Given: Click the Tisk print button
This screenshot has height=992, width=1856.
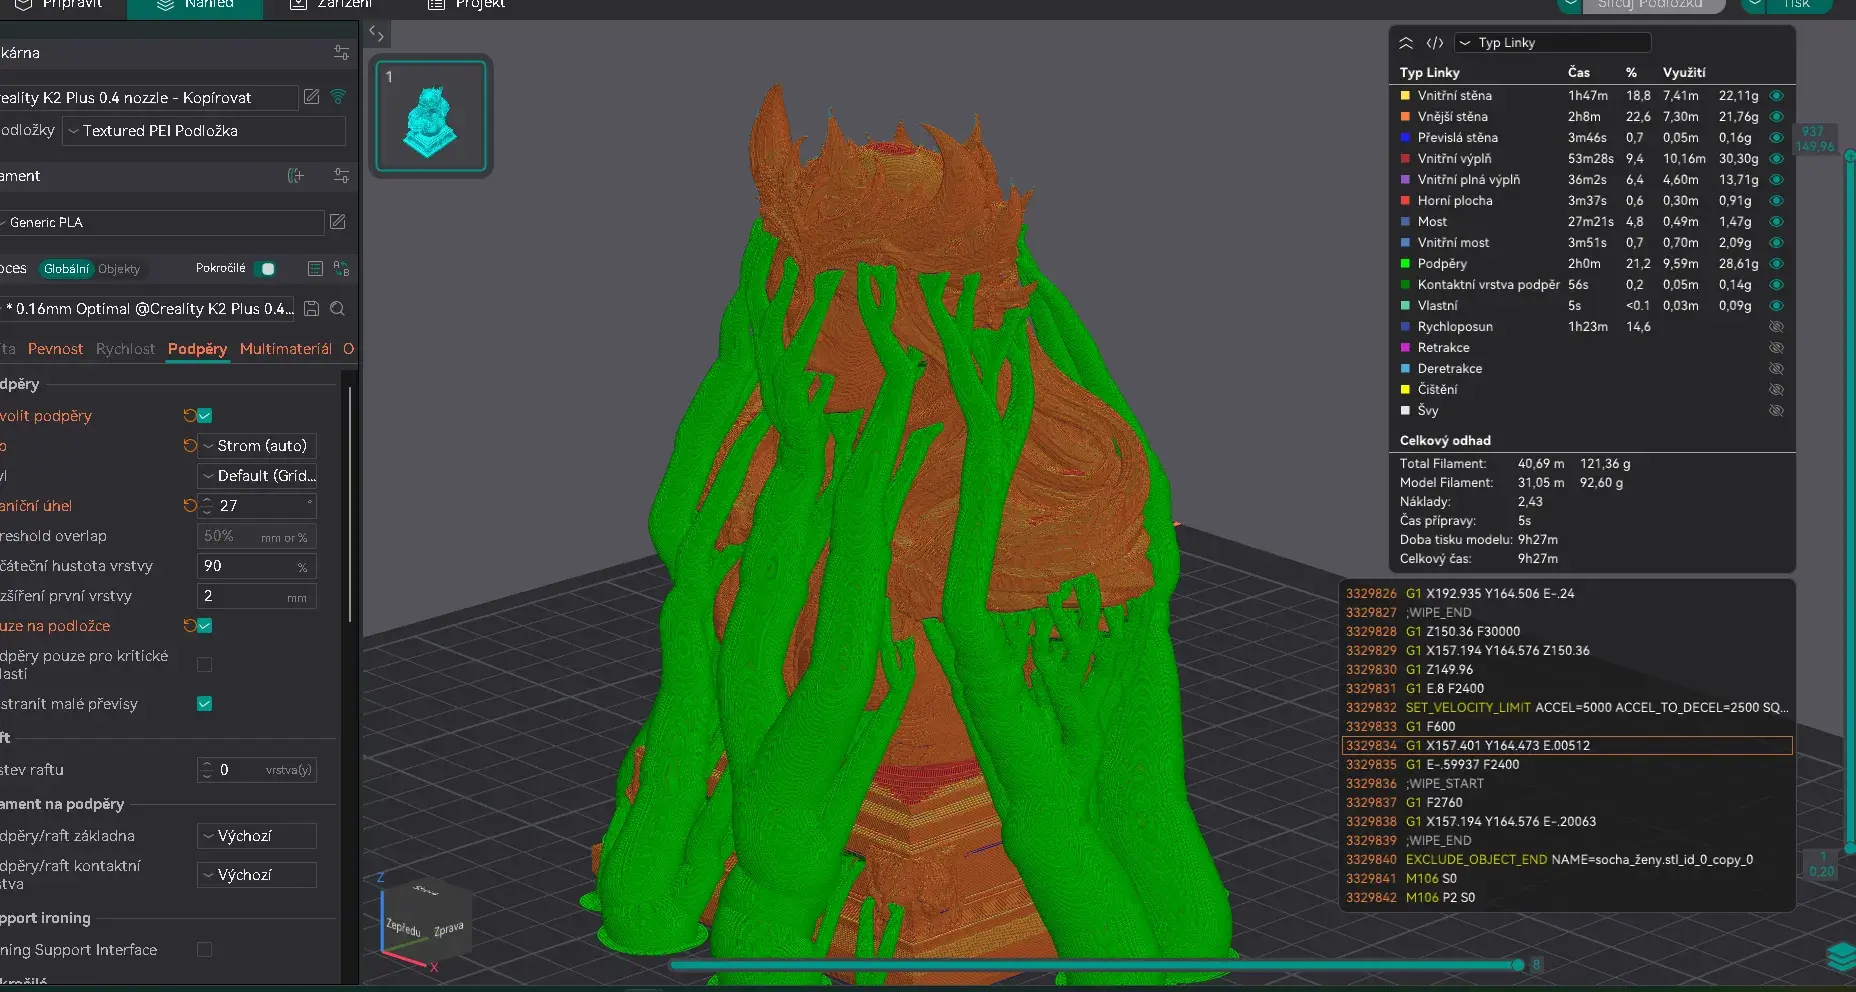Looking at the screenshot, I should click(1797, 5).
